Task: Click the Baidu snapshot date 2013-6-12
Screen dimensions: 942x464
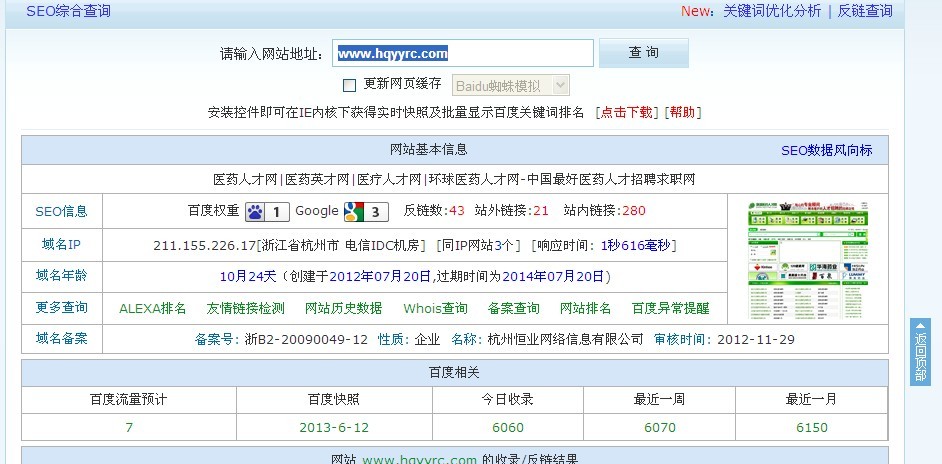Action: [x=334, y=427]
